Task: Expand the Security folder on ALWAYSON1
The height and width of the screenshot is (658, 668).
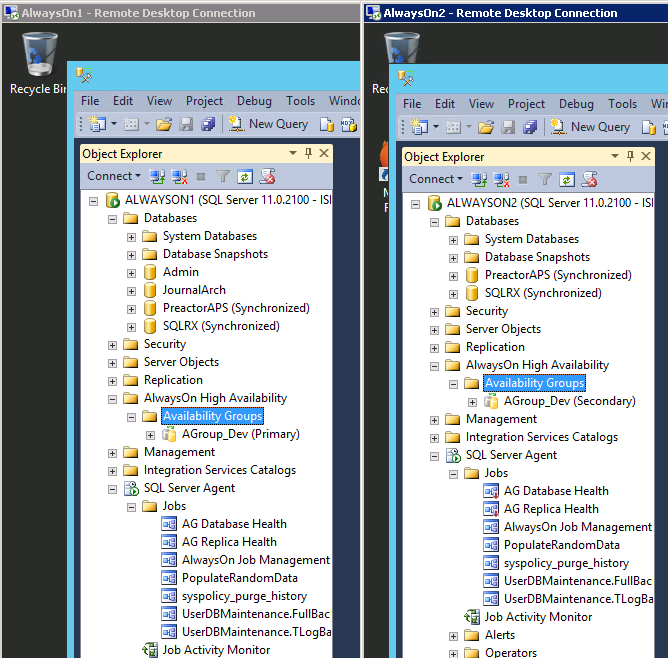Action: 112,345
